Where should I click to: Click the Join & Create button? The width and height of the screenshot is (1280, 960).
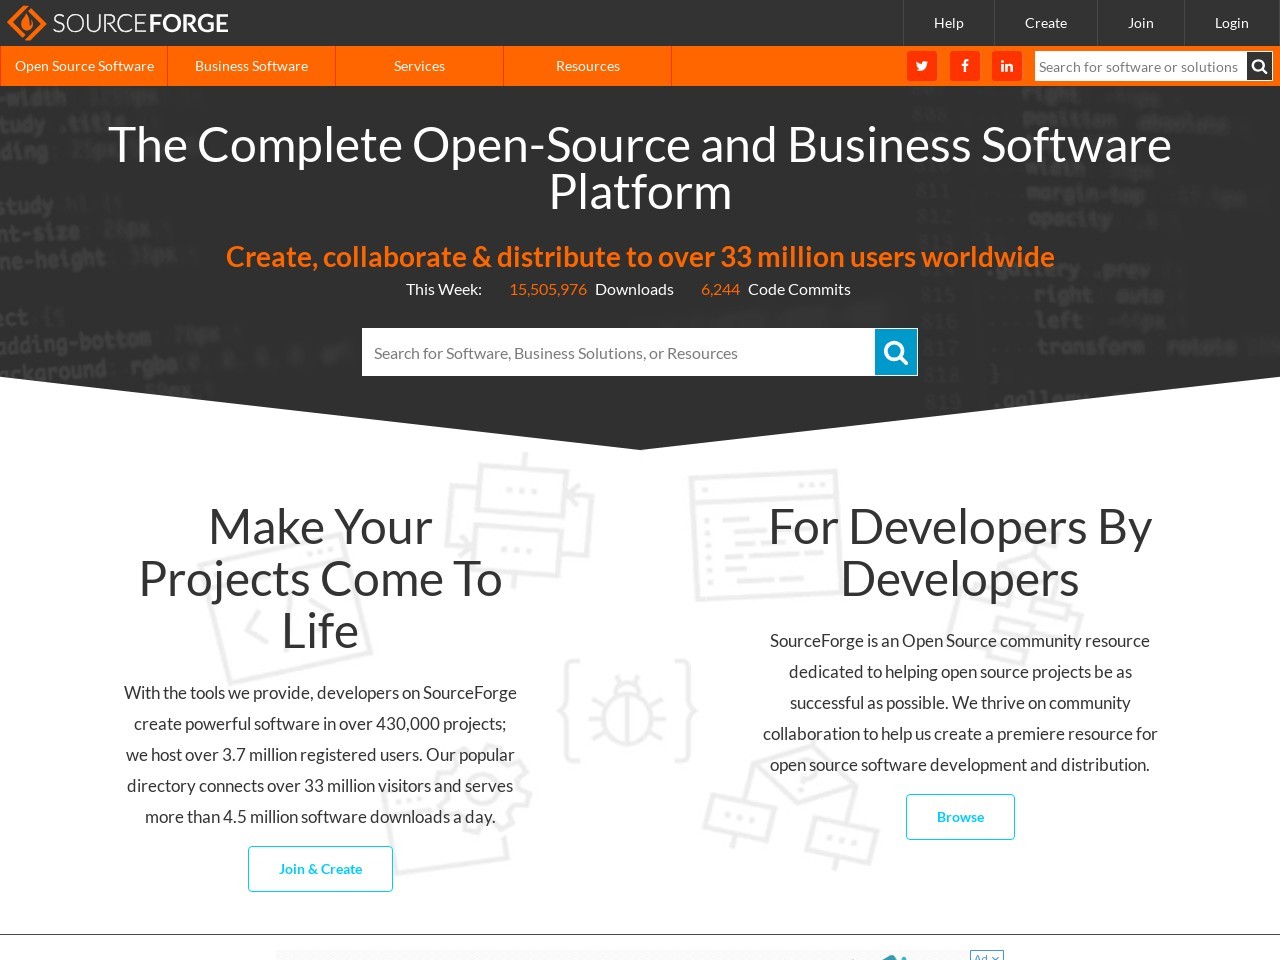[x=320, y=869]
